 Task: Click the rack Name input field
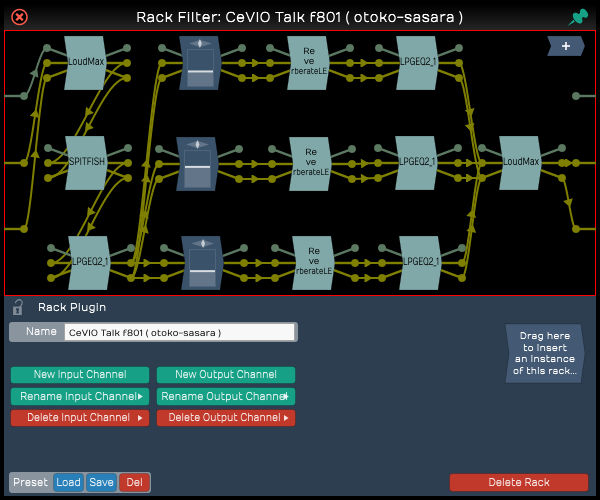(x=179, y=332)
